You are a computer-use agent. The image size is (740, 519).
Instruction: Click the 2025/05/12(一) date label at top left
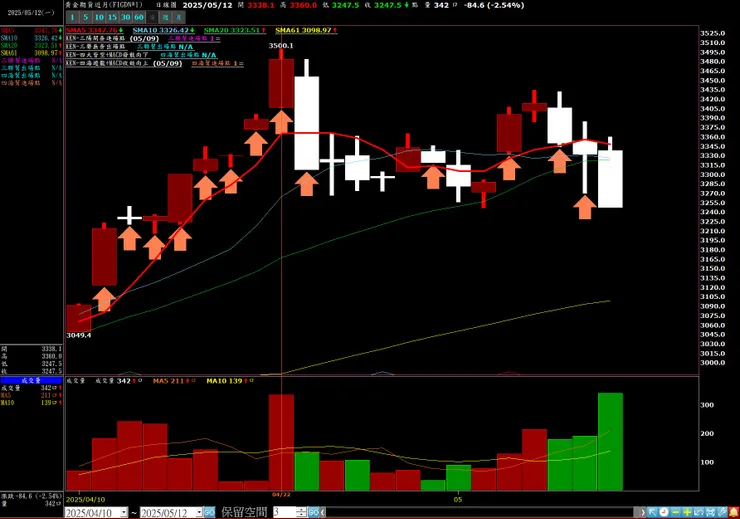(x=31, y=13)
